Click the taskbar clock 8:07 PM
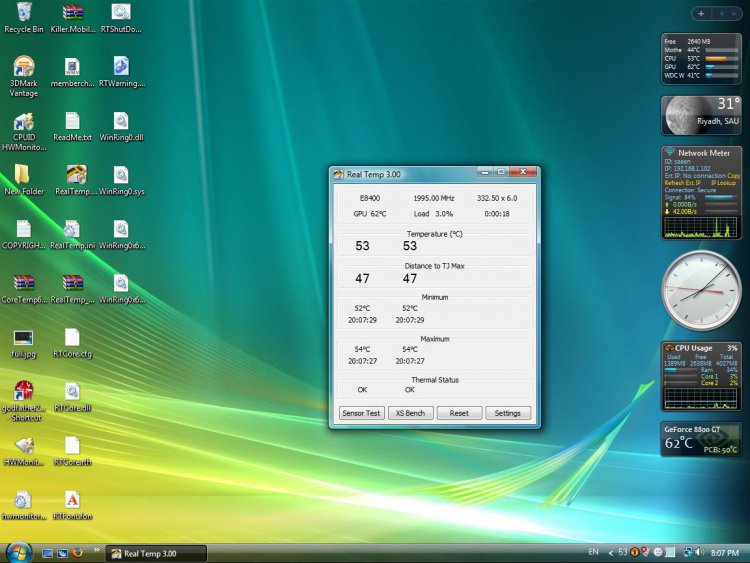Screen dimensions: 750x563 725,553
